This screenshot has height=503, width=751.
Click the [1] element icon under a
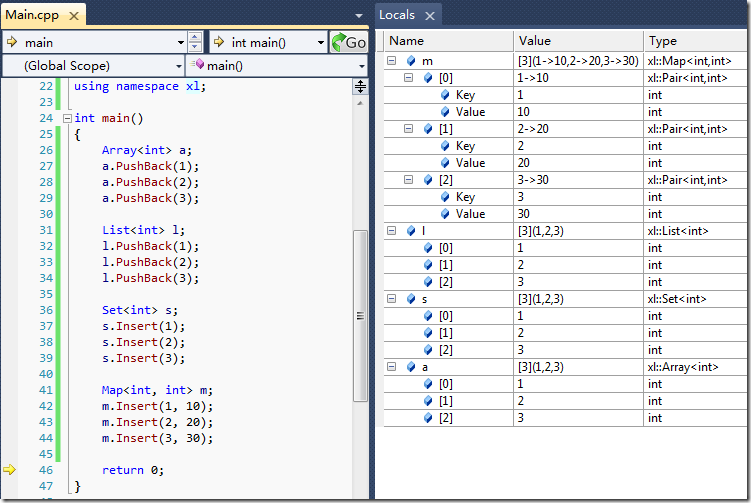tap(428, 401)
